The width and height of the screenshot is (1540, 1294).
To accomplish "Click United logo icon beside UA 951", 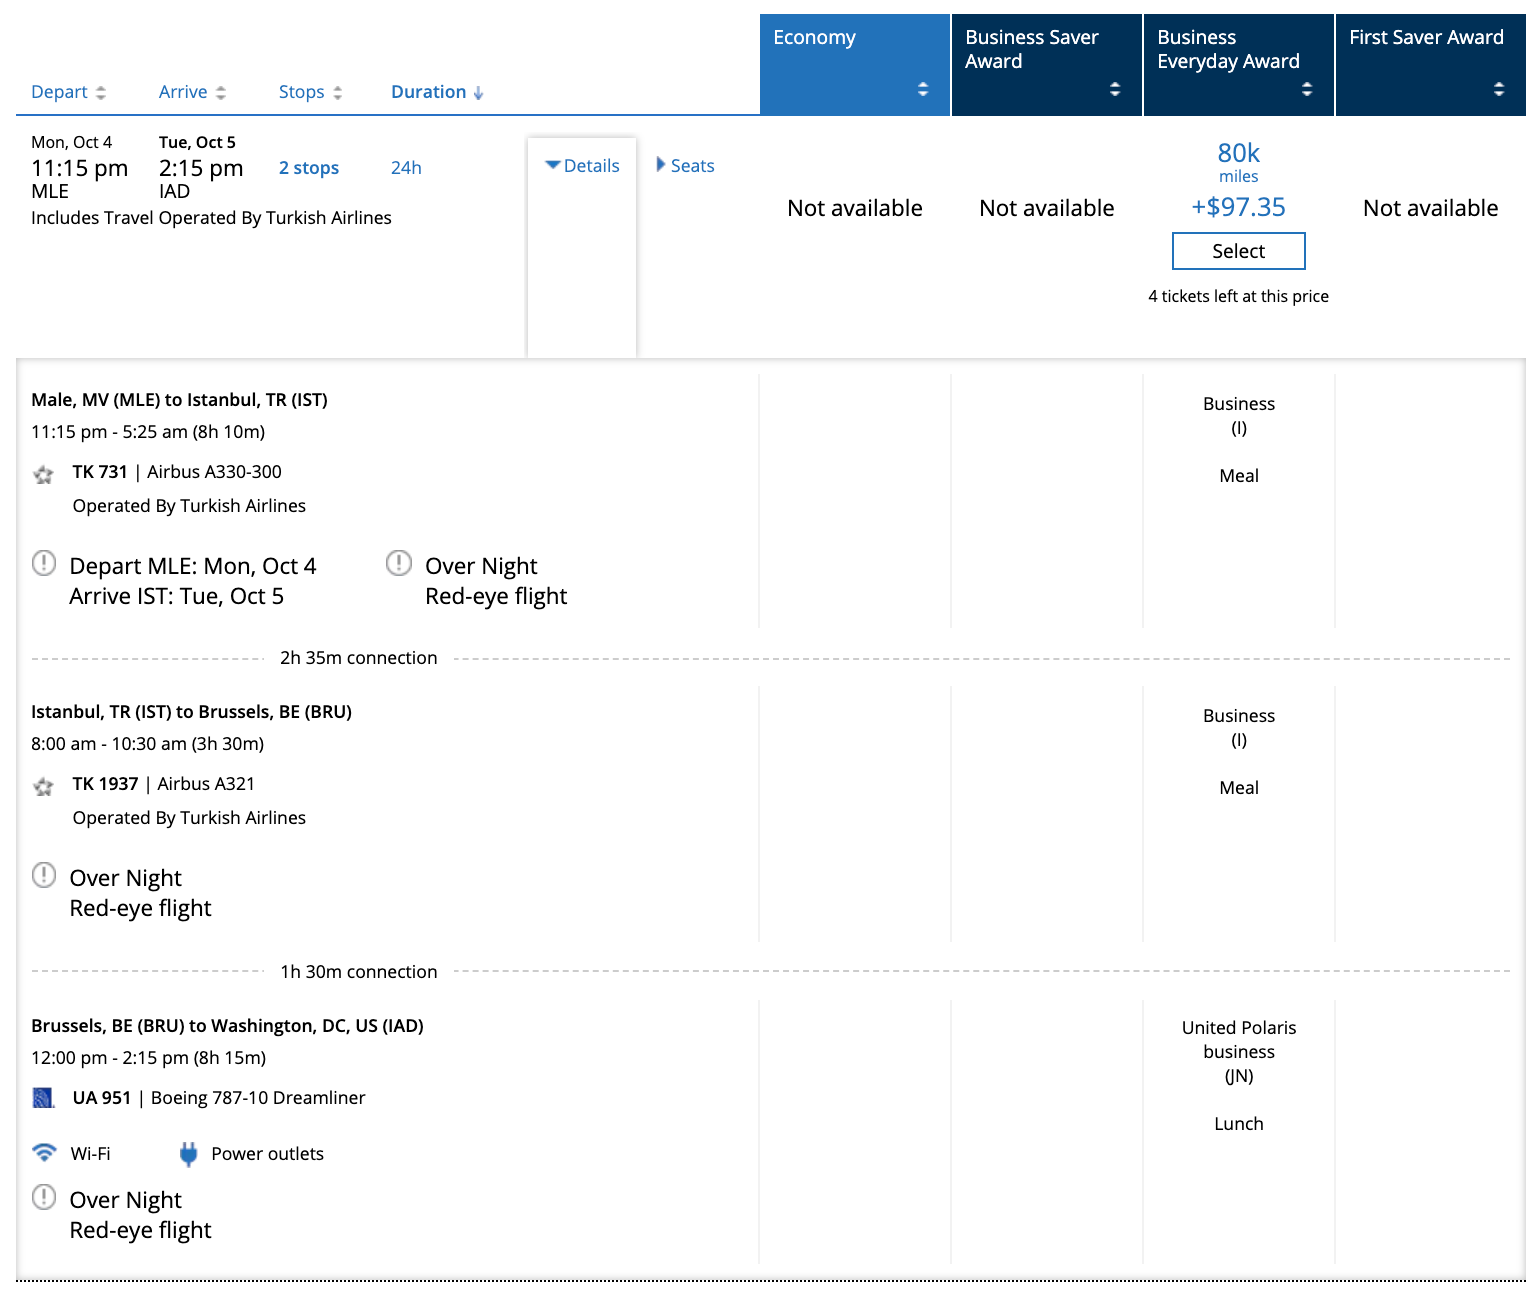I will coord(43,1098).
